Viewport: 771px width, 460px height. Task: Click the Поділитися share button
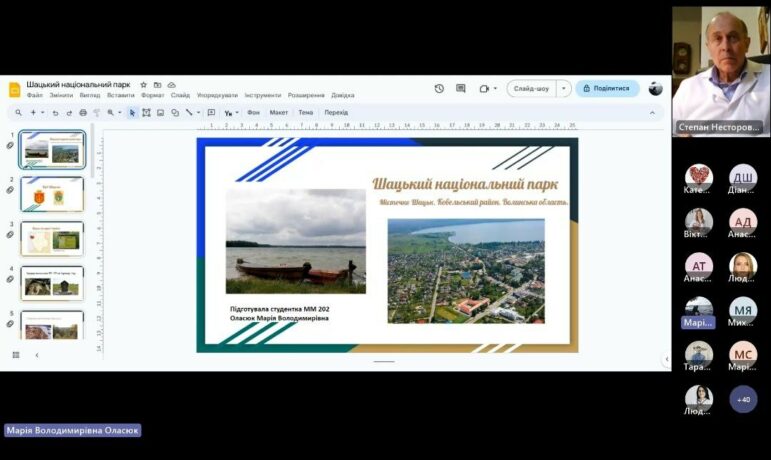pyautogui.click(x=606, y=88)
